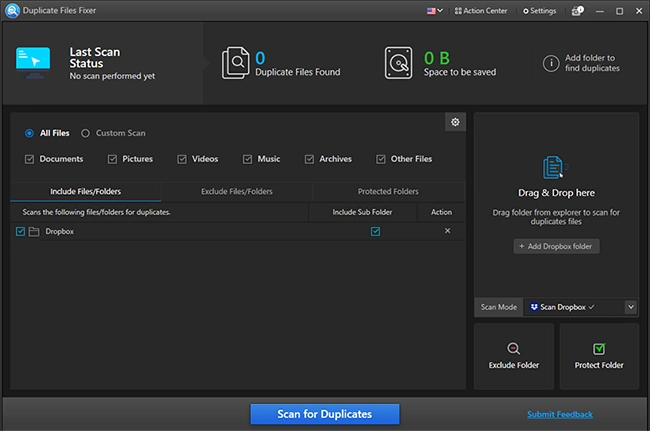Image resolution: width=650 pixels, height=431 pixels.
Task: Disable the Archives checkbox
Action: [x=309, y=159]
